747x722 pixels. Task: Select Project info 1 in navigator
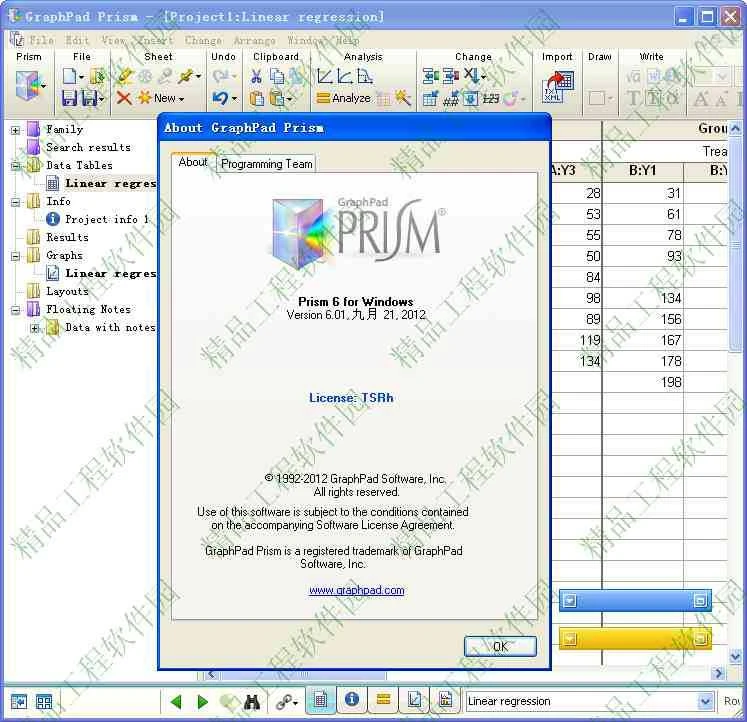(107, 219)
